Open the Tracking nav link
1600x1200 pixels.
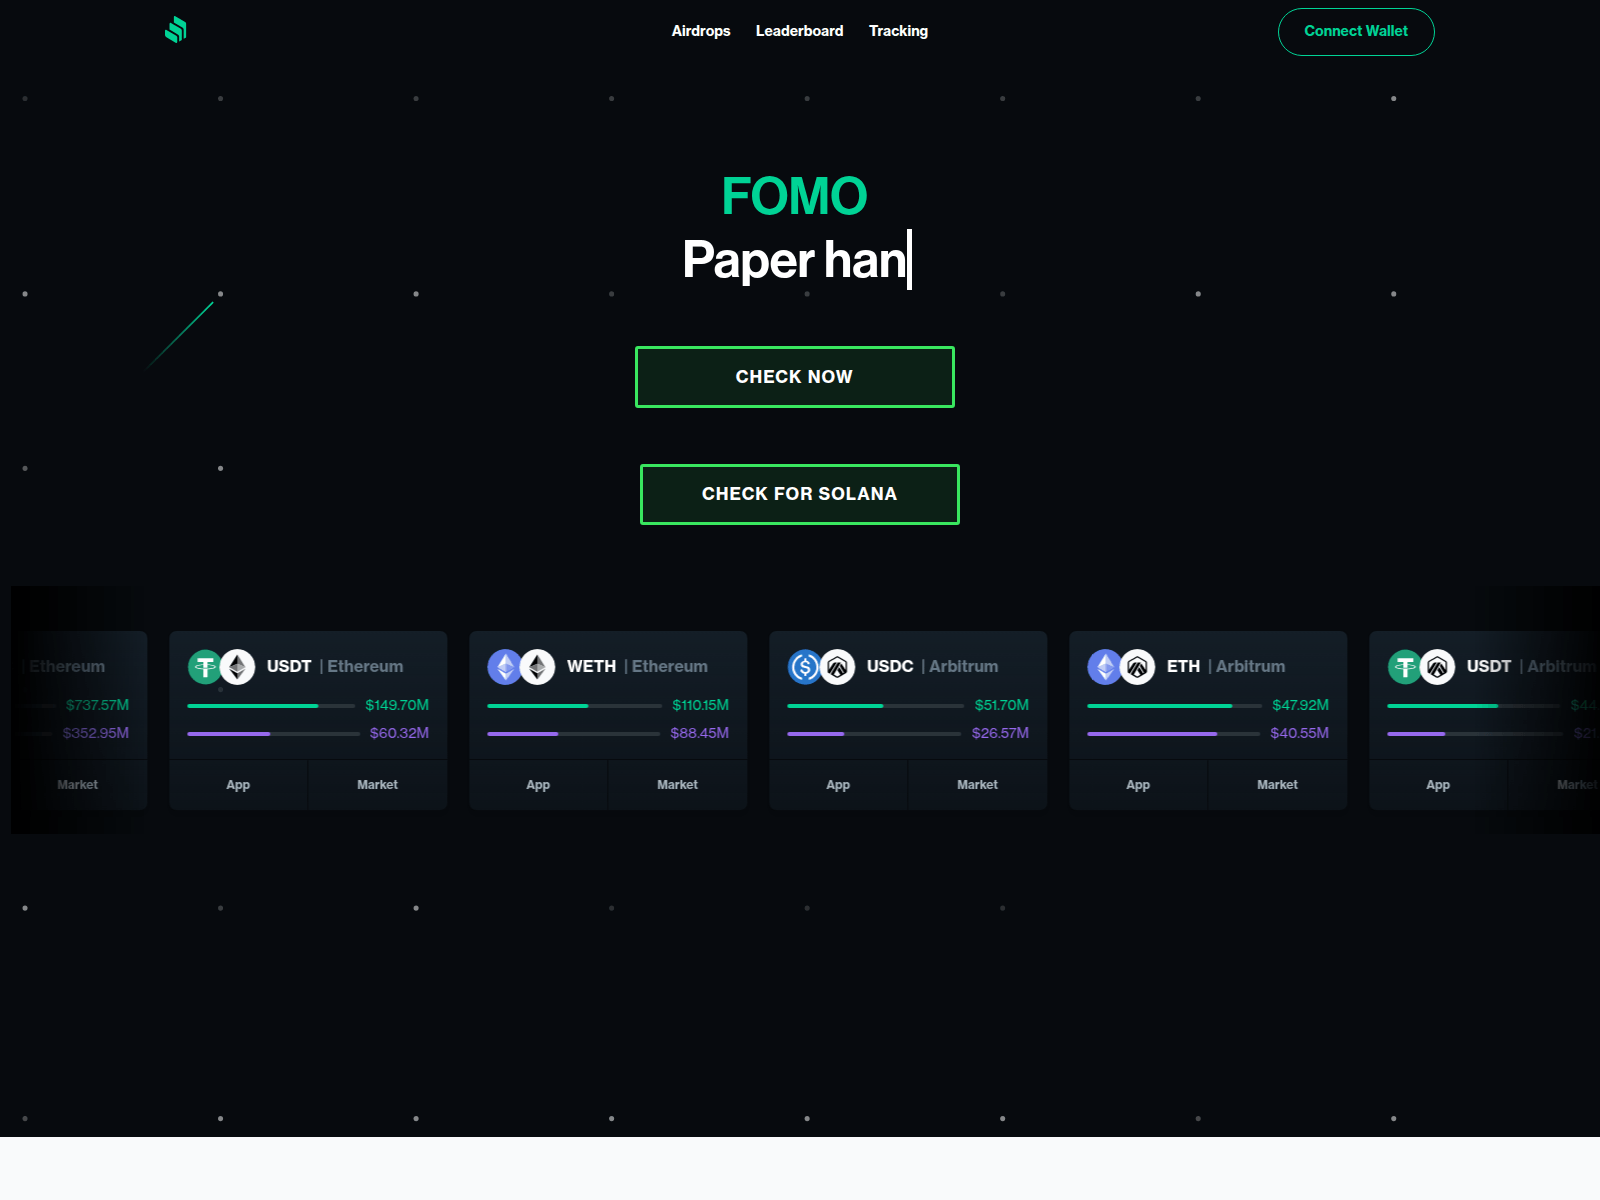point(898,31)
